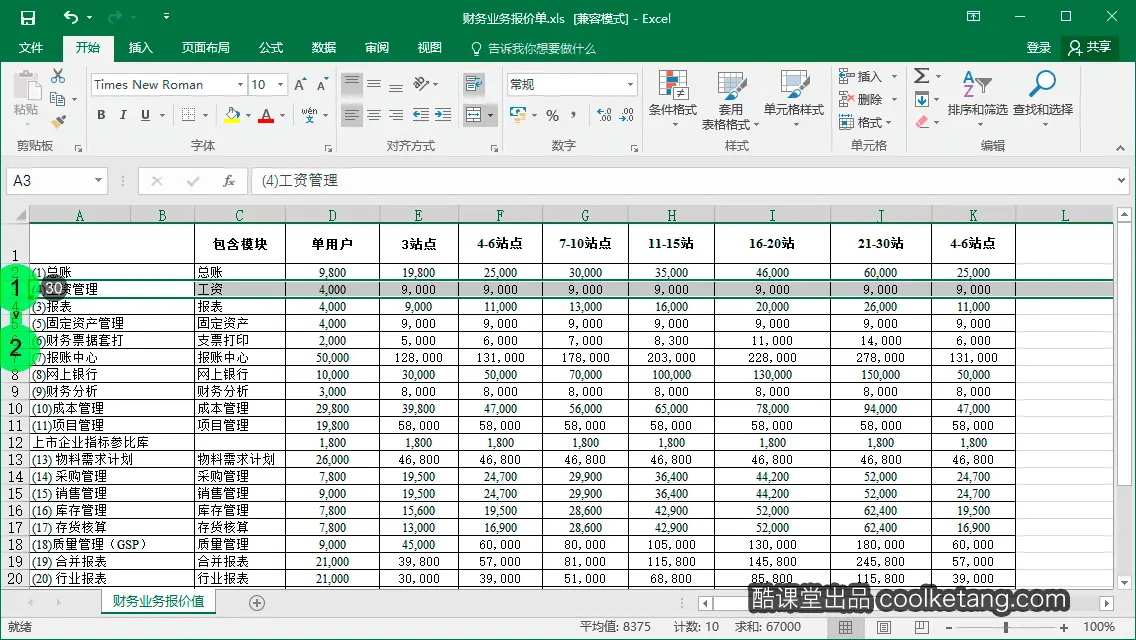Align text left
This screenshot has width=1136, height=640.
click(351, 115)
